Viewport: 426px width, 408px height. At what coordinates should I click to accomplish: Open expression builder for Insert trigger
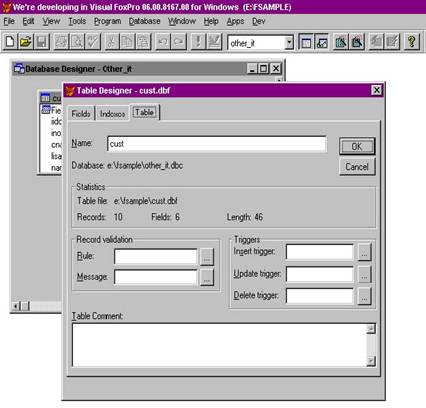364,252
